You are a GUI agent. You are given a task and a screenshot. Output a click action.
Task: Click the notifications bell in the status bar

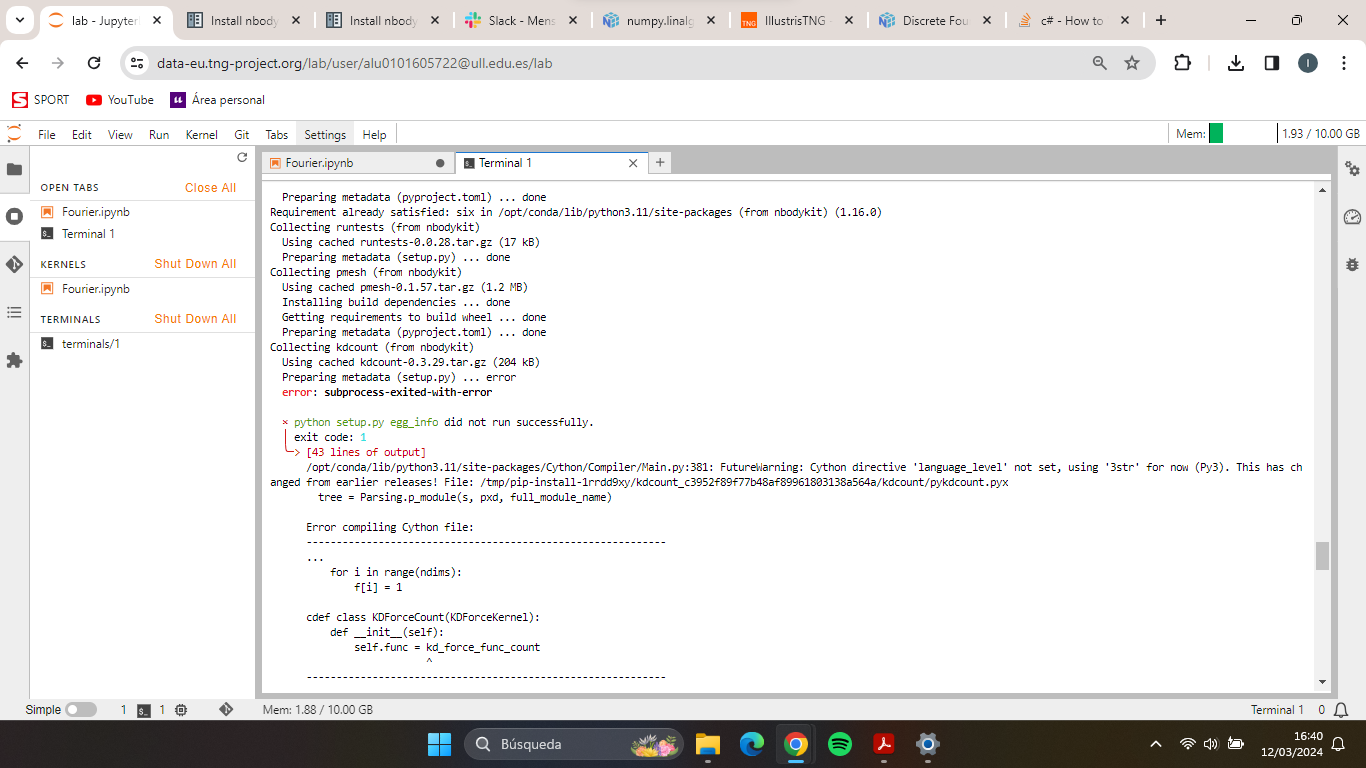1343,709
